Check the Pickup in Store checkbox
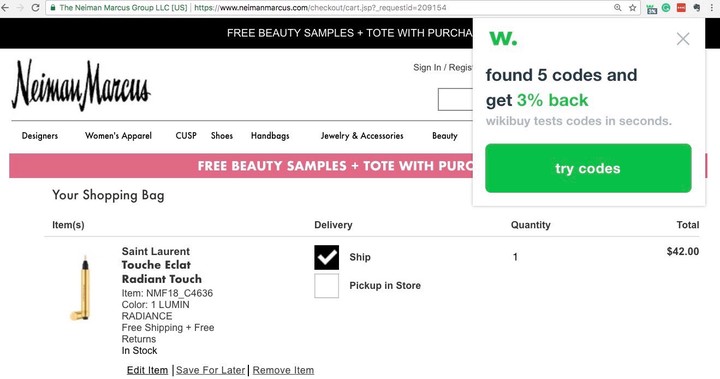Viewport: 720px width, 379px height. point(326,286)
